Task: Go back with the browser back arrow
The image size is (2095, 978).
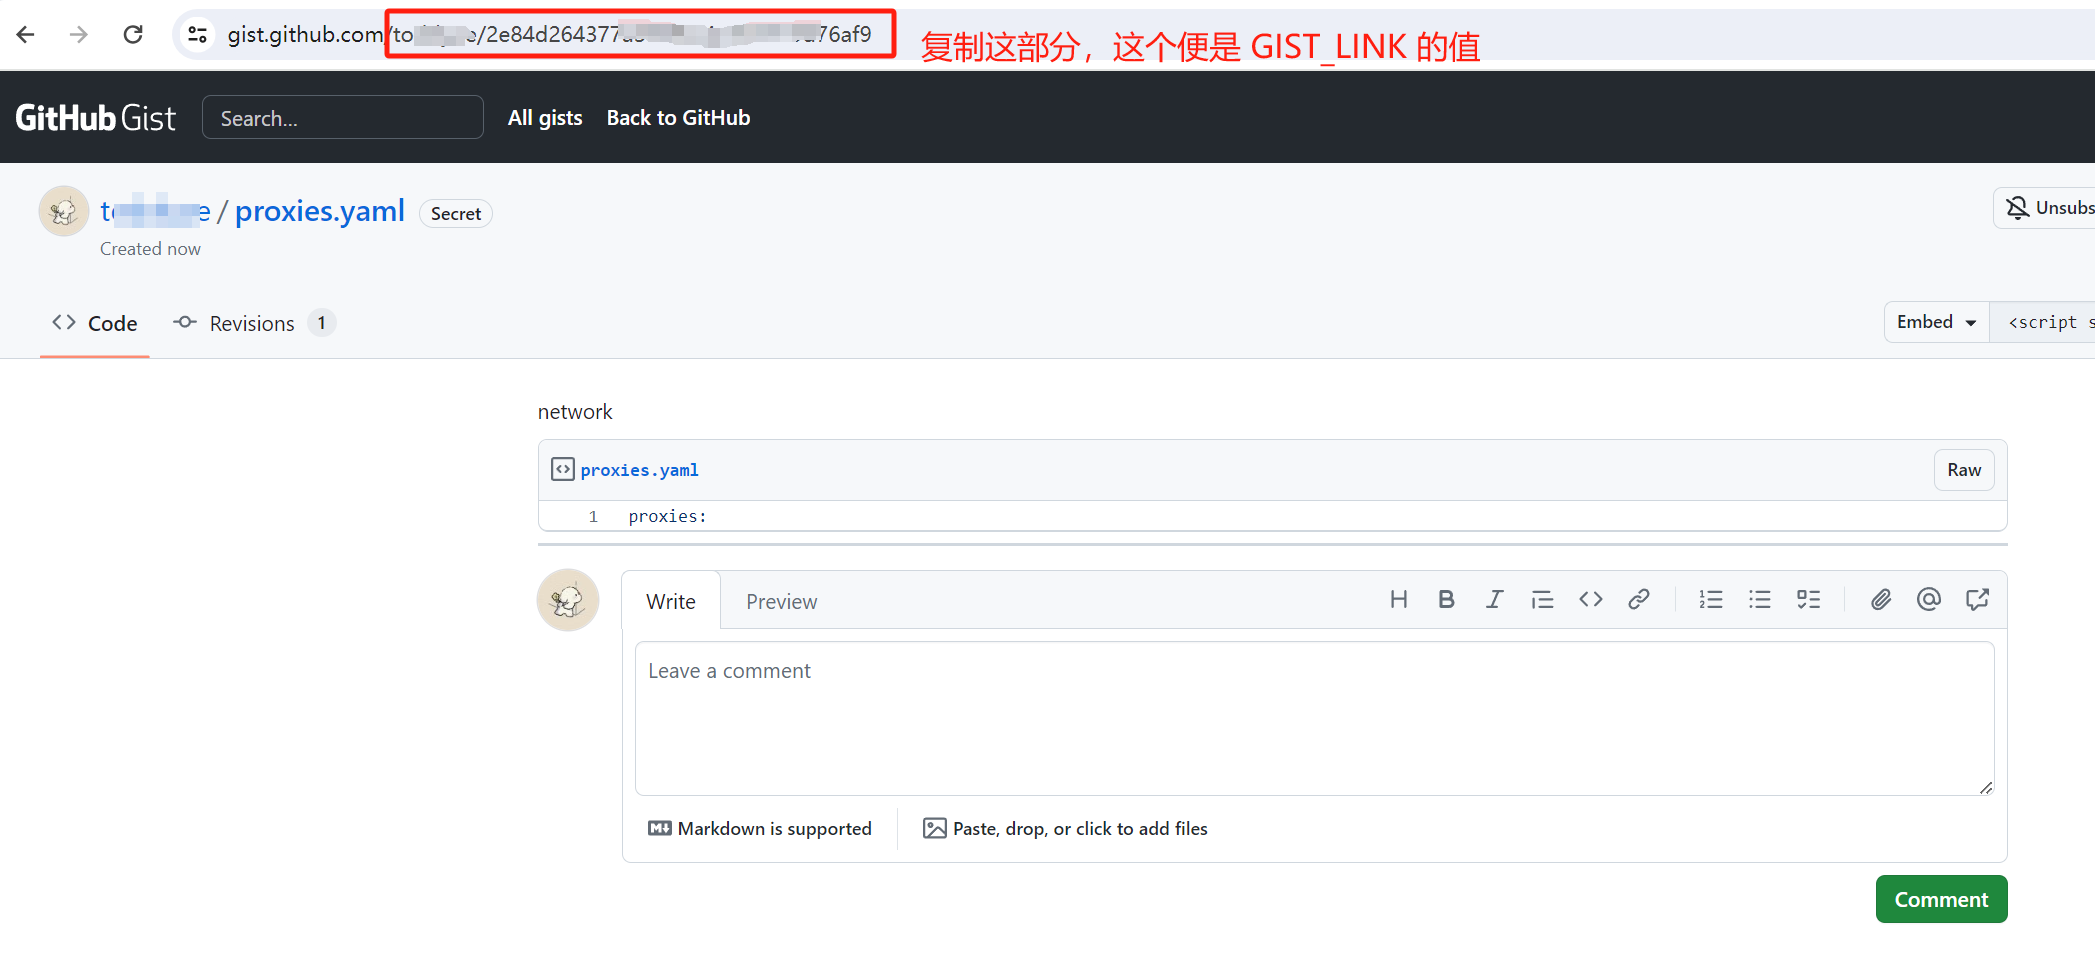Action: [x=26, y=34]
